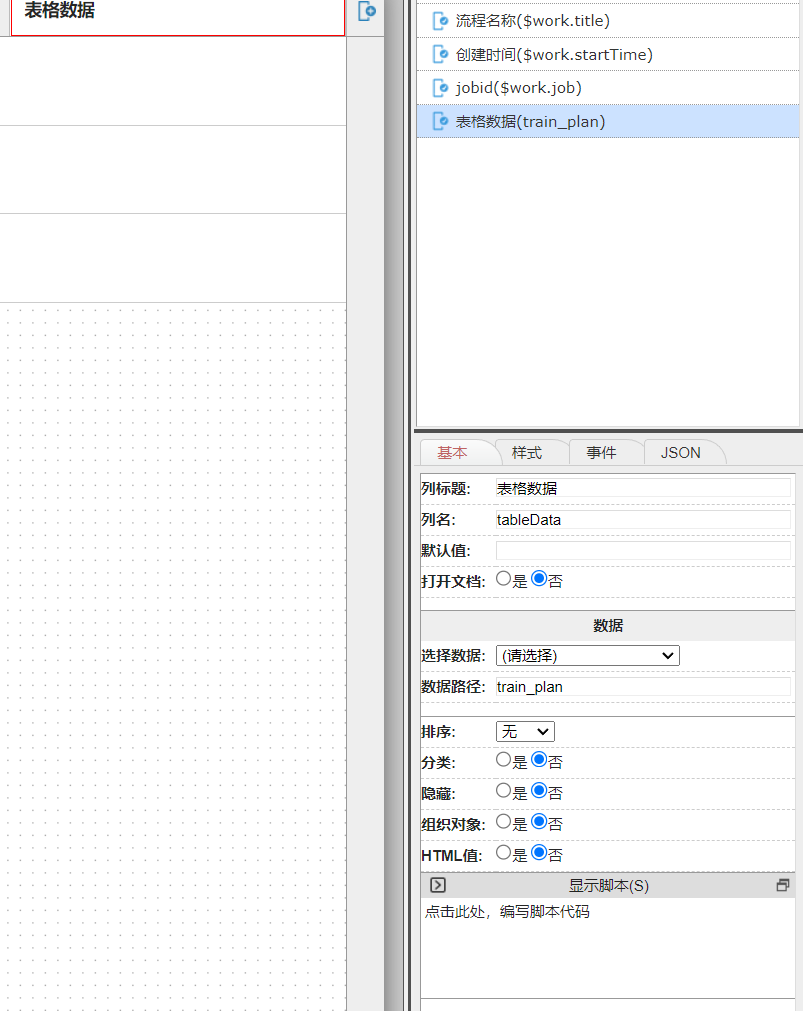Viewport: 803px width, 1011px height.
Task: Set 打开文档 to 否
Action: [x=539, y=579]
